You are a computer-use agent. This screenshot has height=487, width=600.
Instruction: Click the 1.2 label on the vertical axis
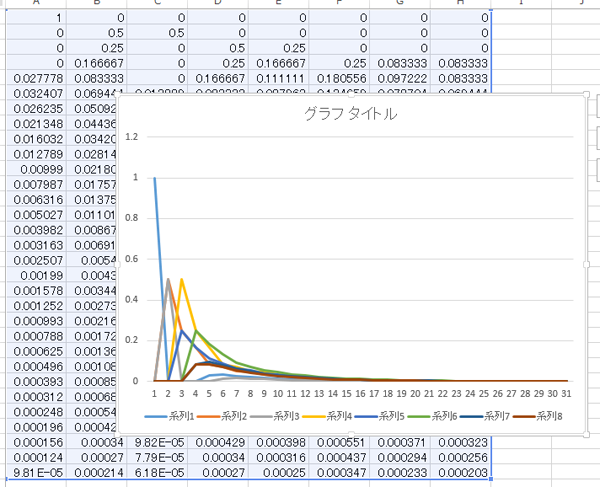pyautogui.click(x=132, y=137)
